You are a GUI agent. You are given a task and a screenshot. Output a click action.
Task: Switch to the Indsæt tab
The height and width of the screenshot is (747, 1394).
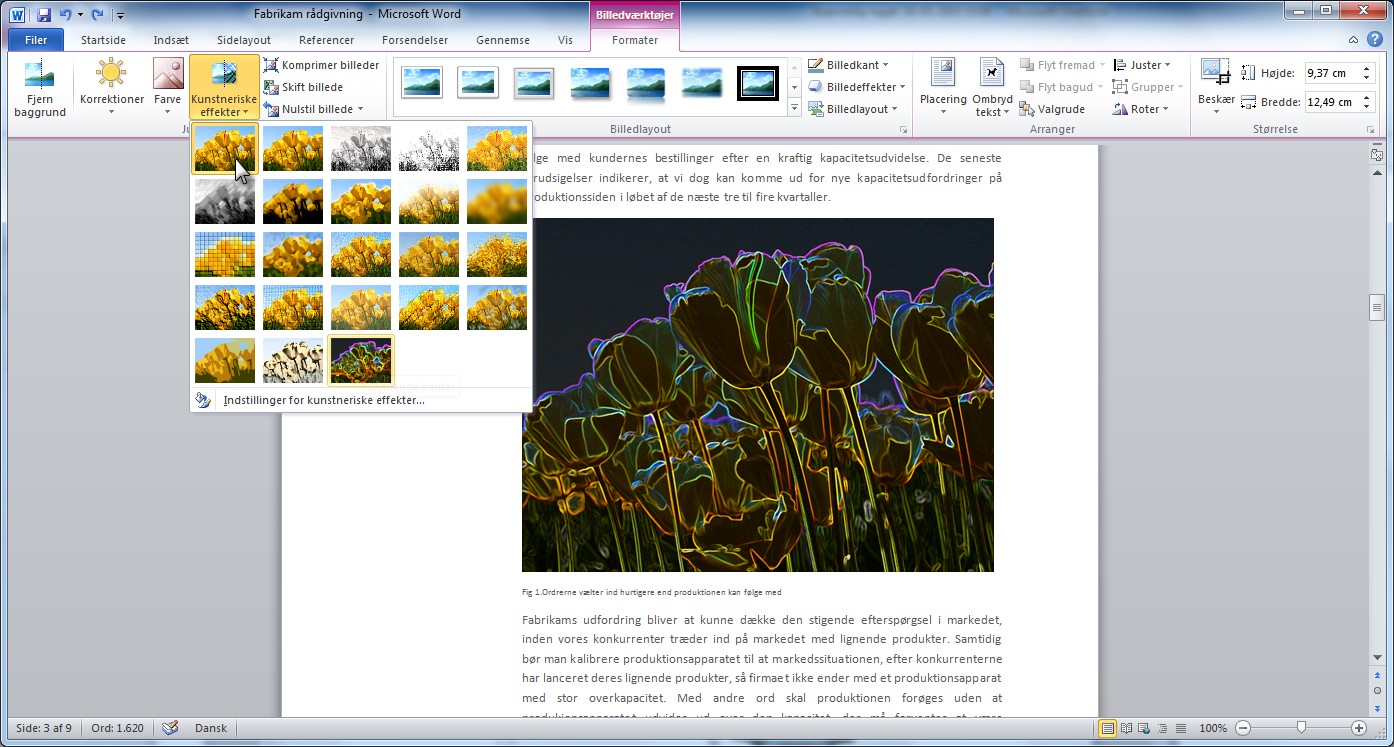tap(171, 40)
